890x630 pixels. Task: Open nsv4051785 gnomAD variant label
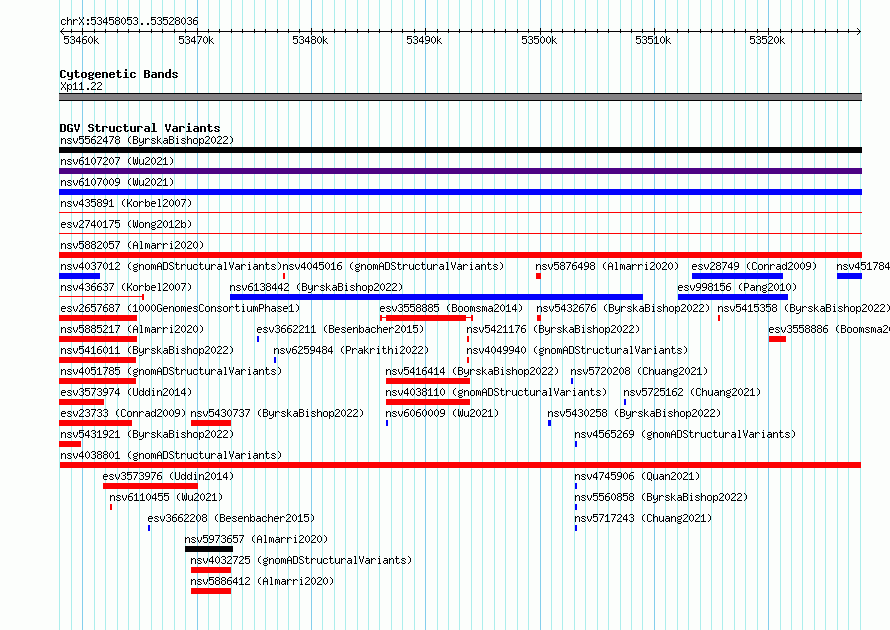click(171, 371)
